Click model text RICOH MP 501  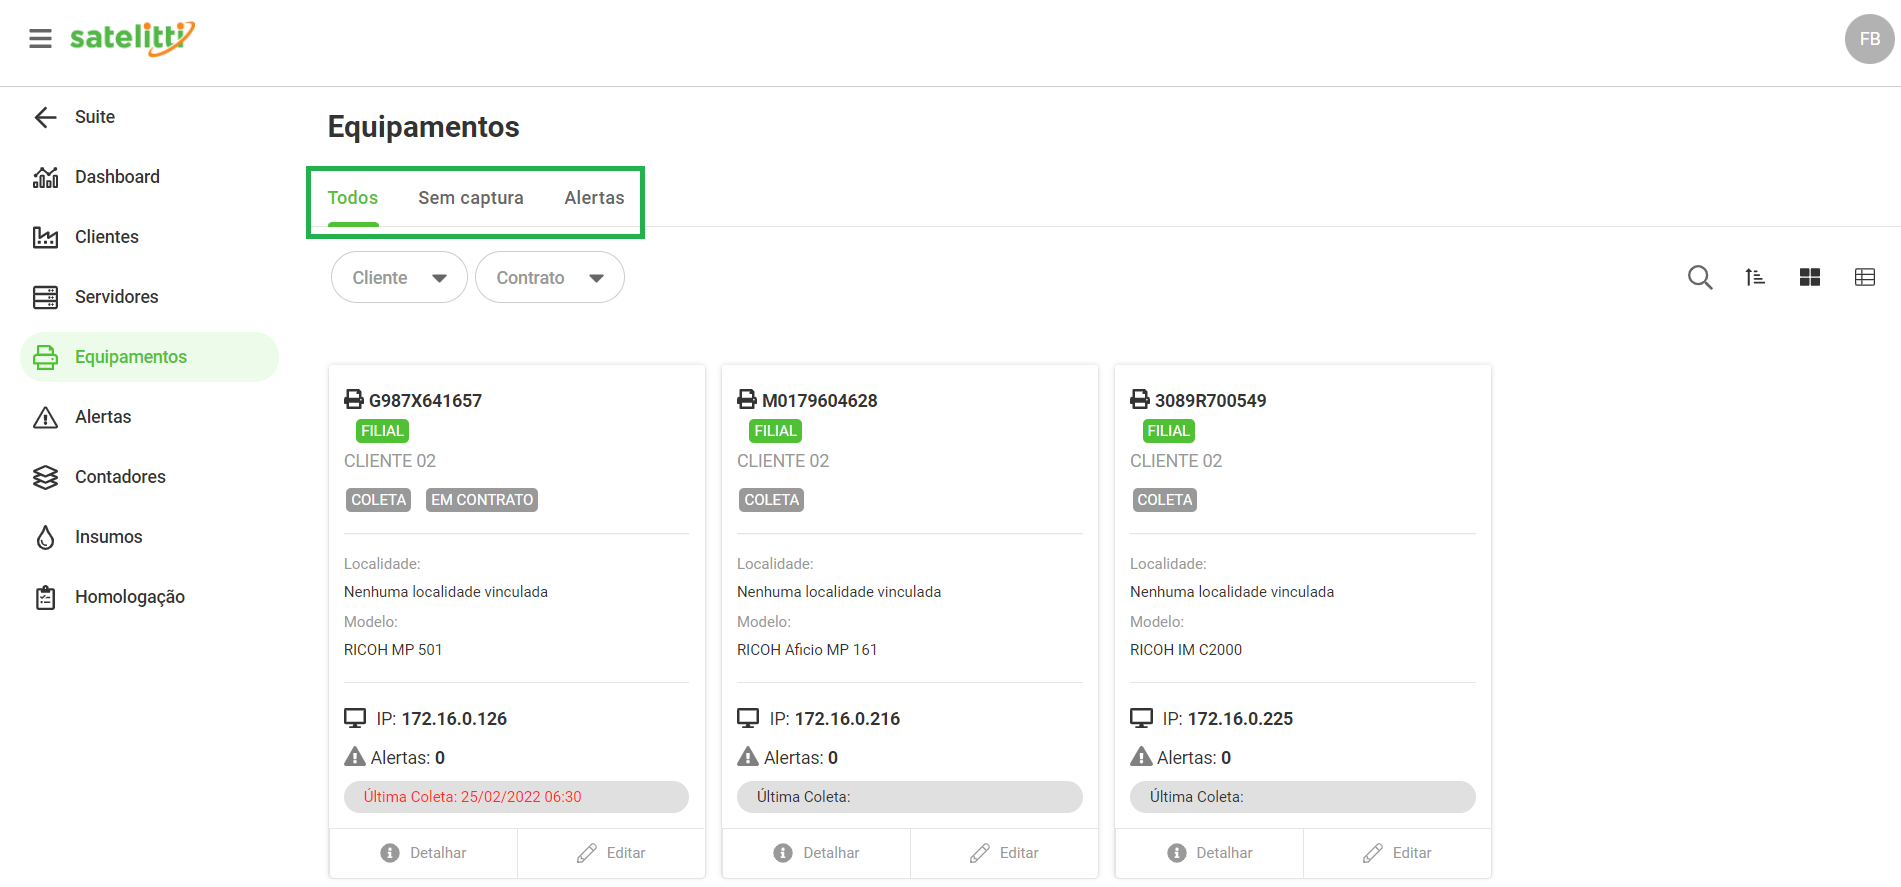click(x=393, y=650)
